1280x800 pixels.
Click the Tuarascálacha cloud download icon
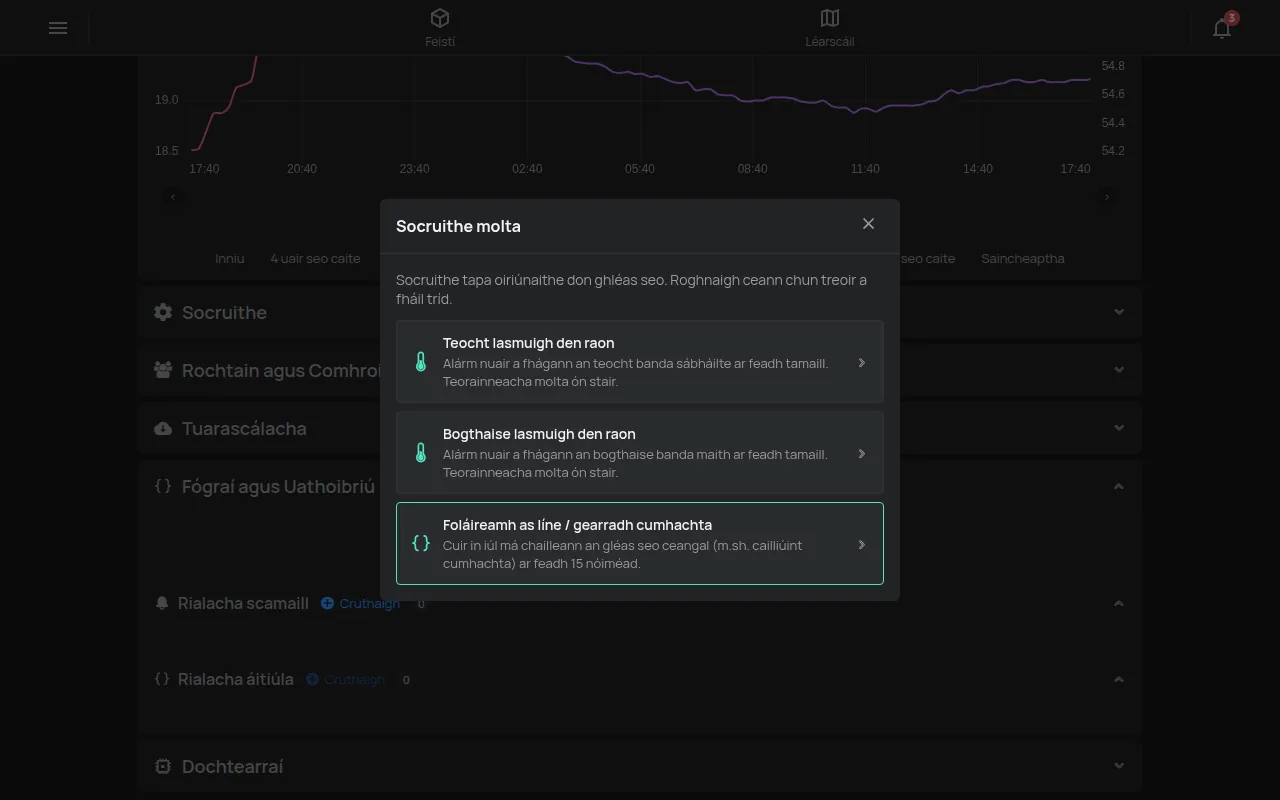tap(163, 428)
